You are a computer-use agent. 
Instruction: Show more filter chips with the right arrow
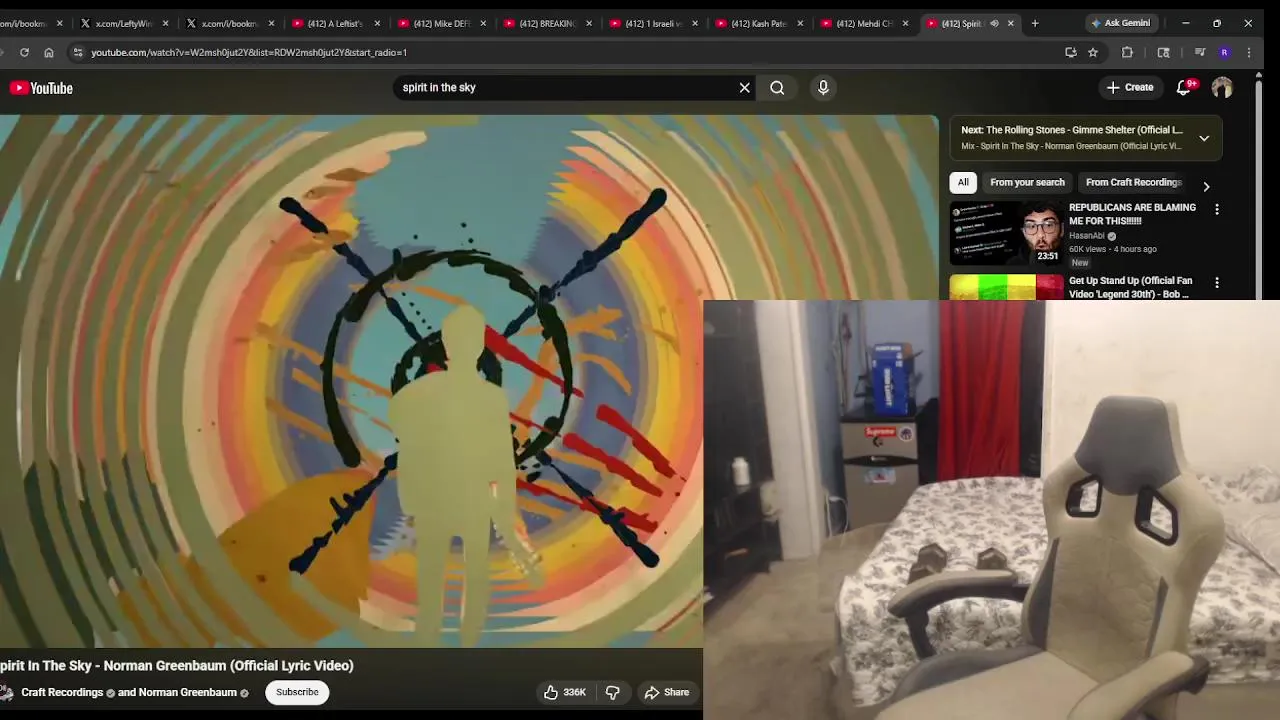pyautogui.click(x=1206, y=187)
